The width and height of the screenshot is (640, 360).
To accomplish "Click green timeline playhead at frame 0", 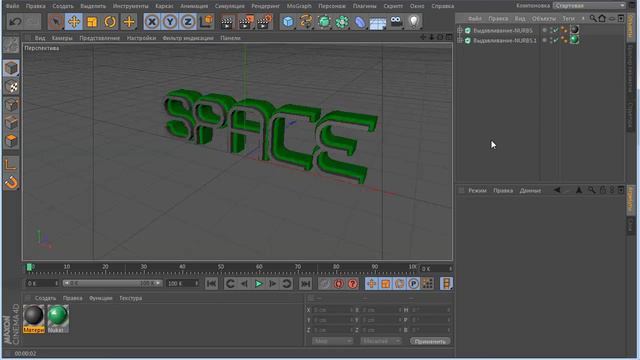I will pos(29,267).
